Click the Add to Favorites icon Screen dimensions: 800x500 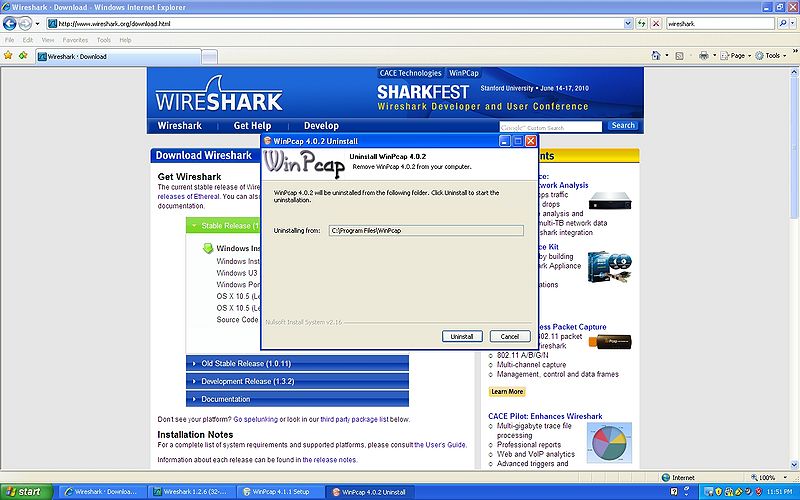click(23, 55)
